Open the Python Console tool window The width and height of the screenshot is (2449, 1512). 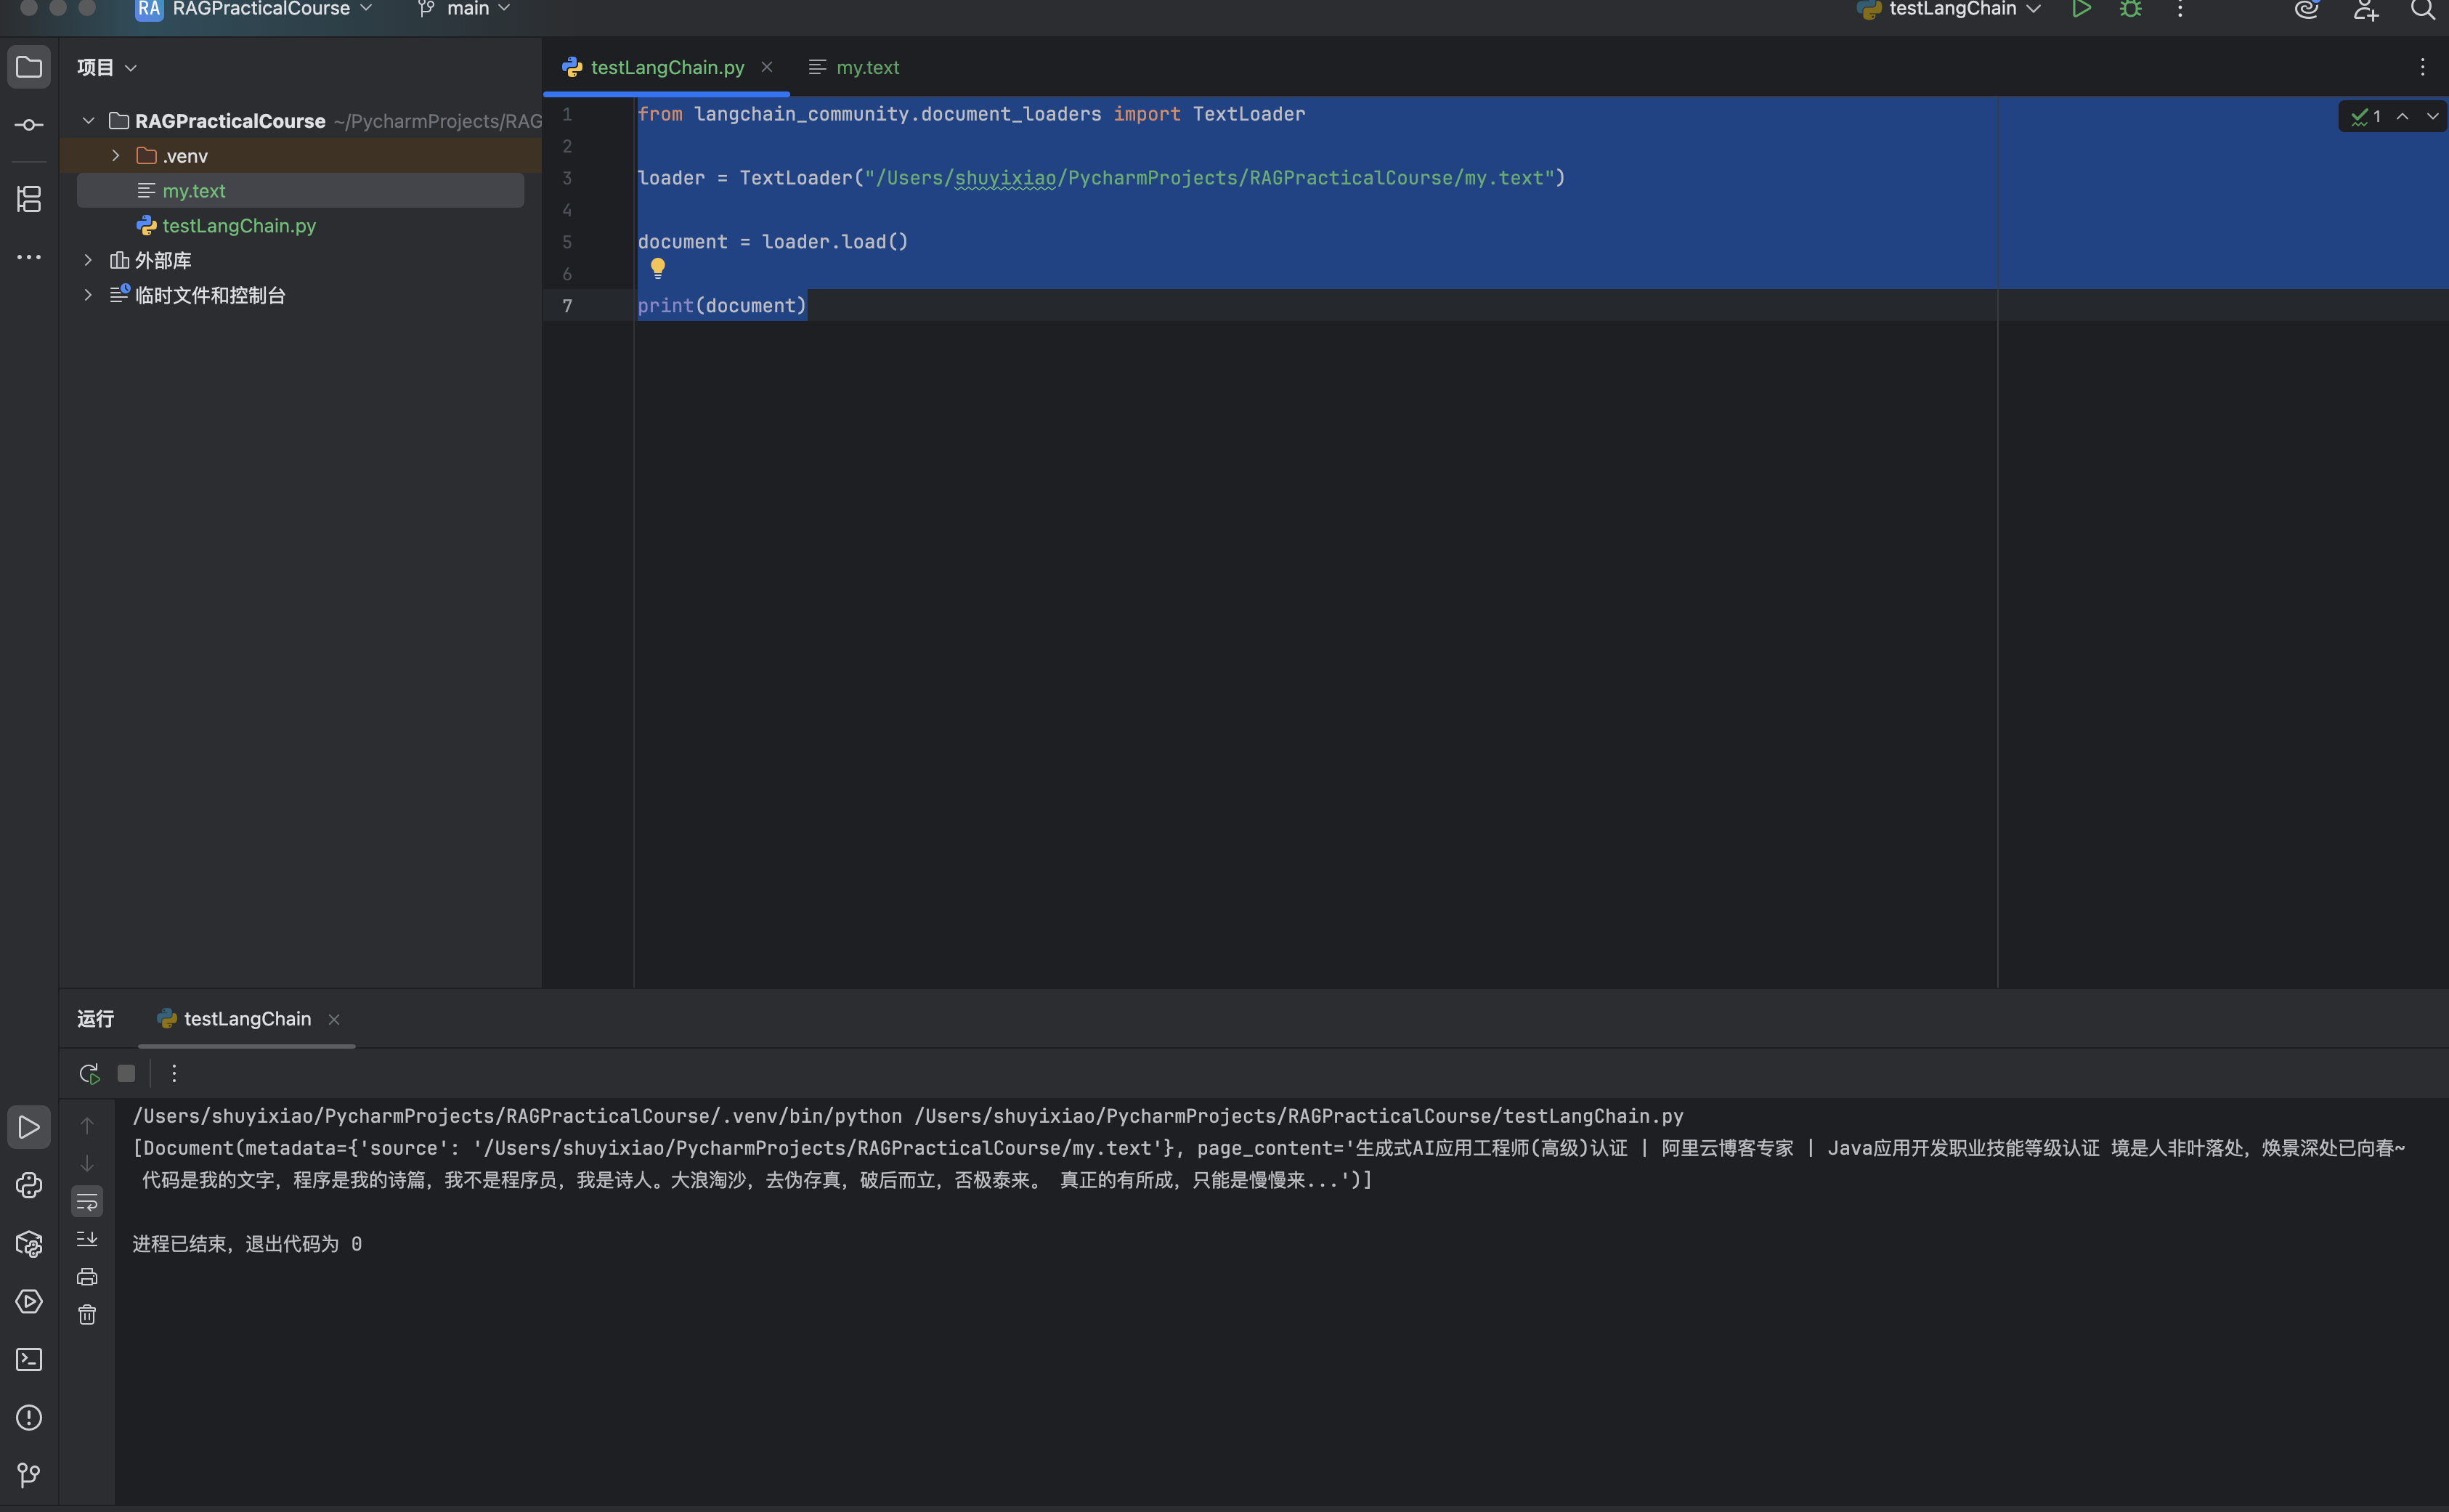pos(29,1185)
